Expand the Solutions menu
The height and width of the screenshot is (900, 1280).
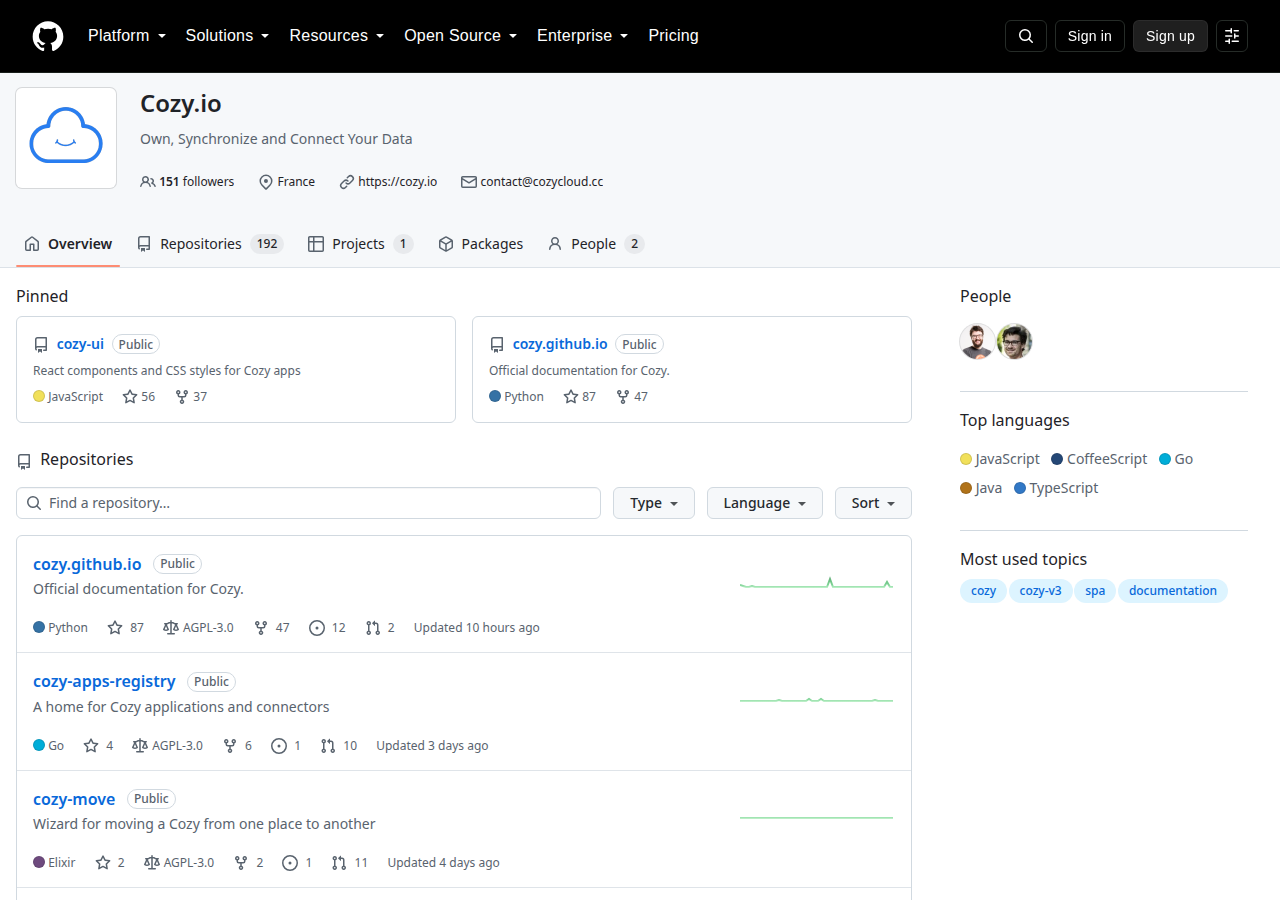(227, 36)
